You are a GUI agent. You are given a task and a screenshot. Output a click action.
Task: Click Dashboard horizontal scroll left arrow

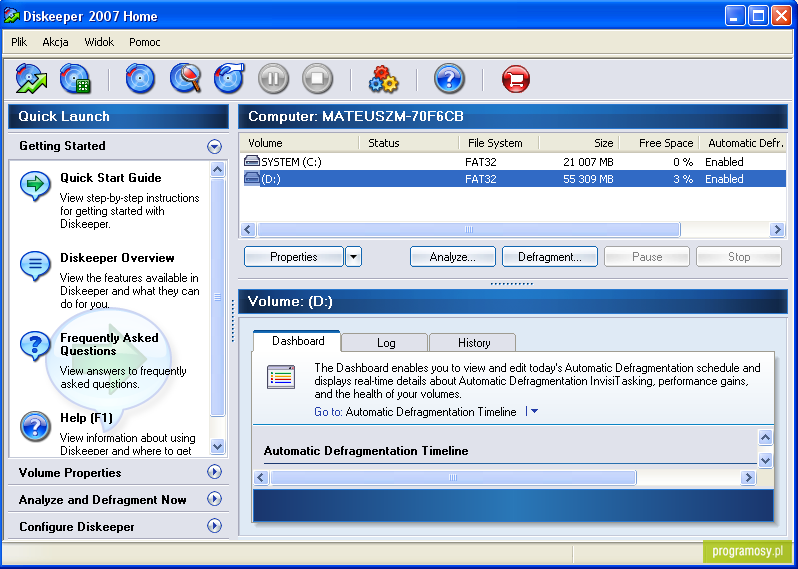point(261,477)
